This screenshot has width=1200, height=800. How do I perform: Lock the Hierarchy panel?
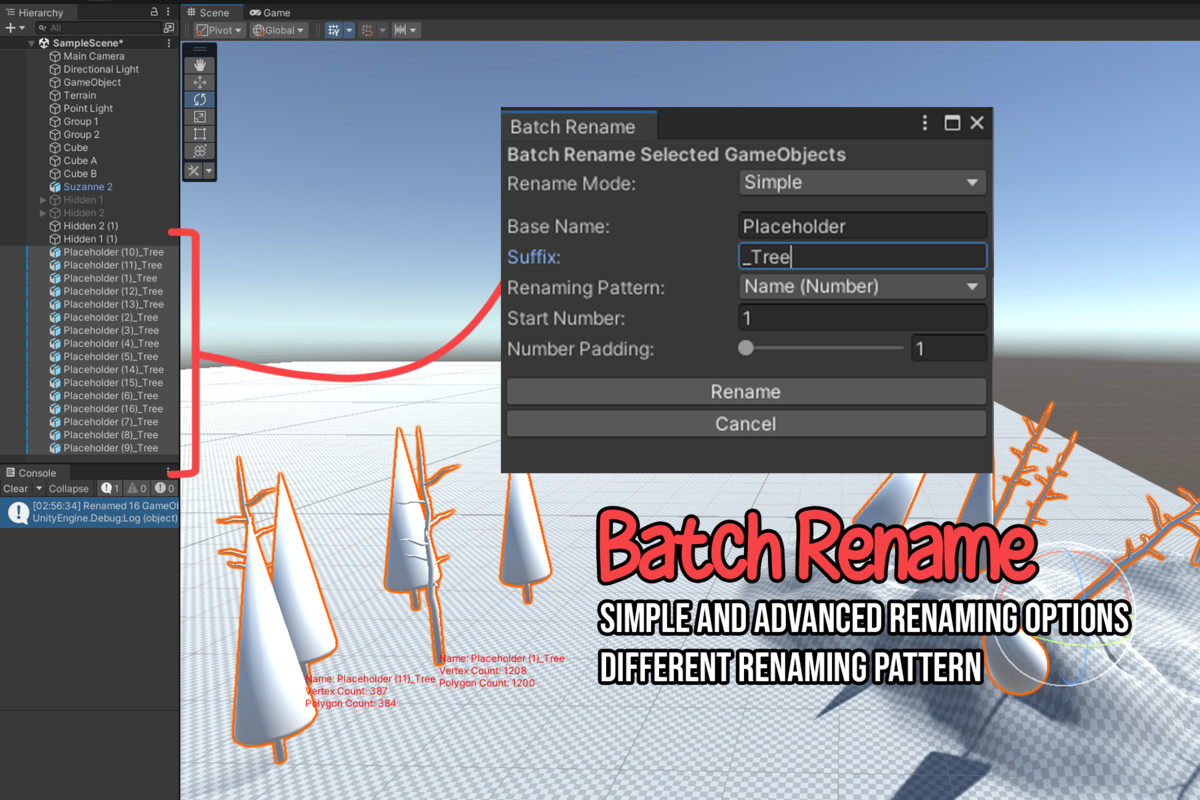(x=153, y=12)
